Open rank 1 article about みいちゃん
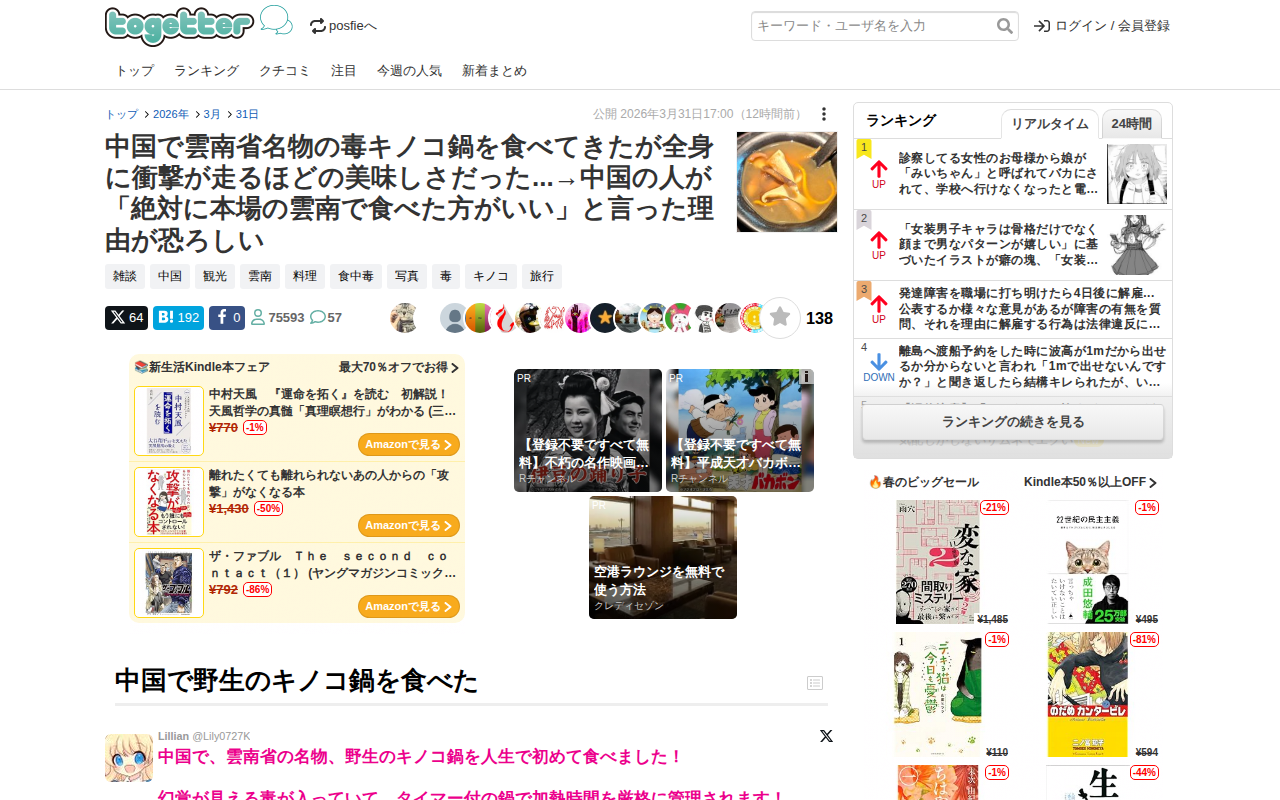The image size is (1280, 800). coord(999,173)
